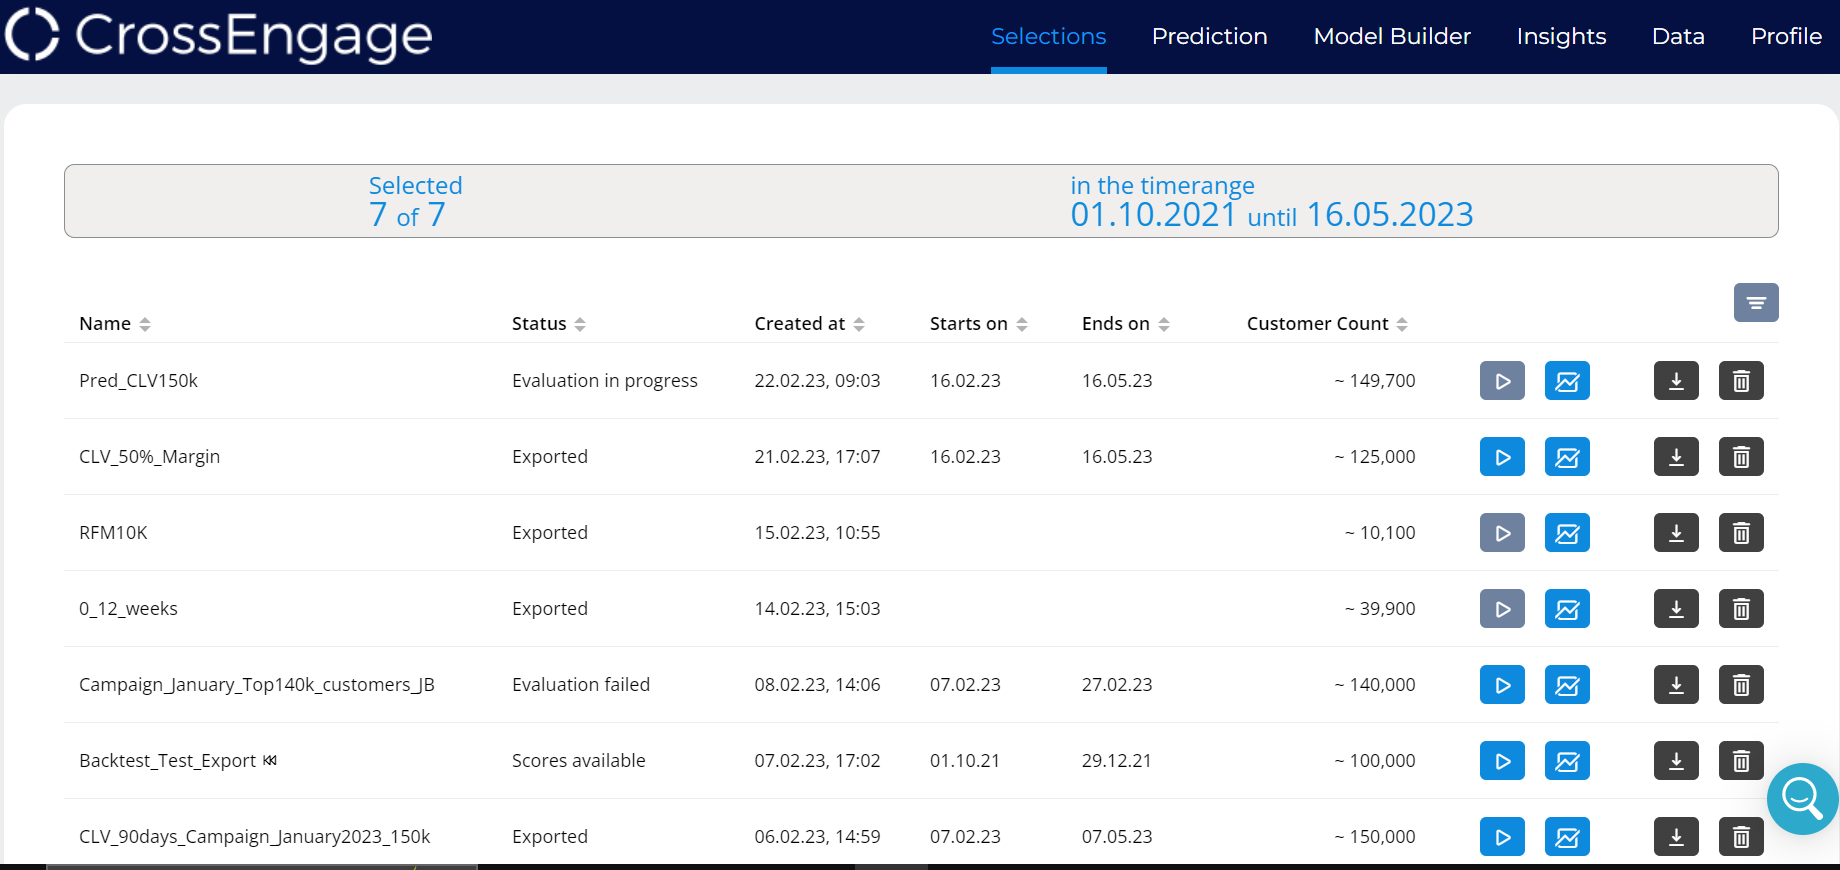Open the filter button above the table
The height and width of the screenshot is (870, 1840).
(1756, 302)
